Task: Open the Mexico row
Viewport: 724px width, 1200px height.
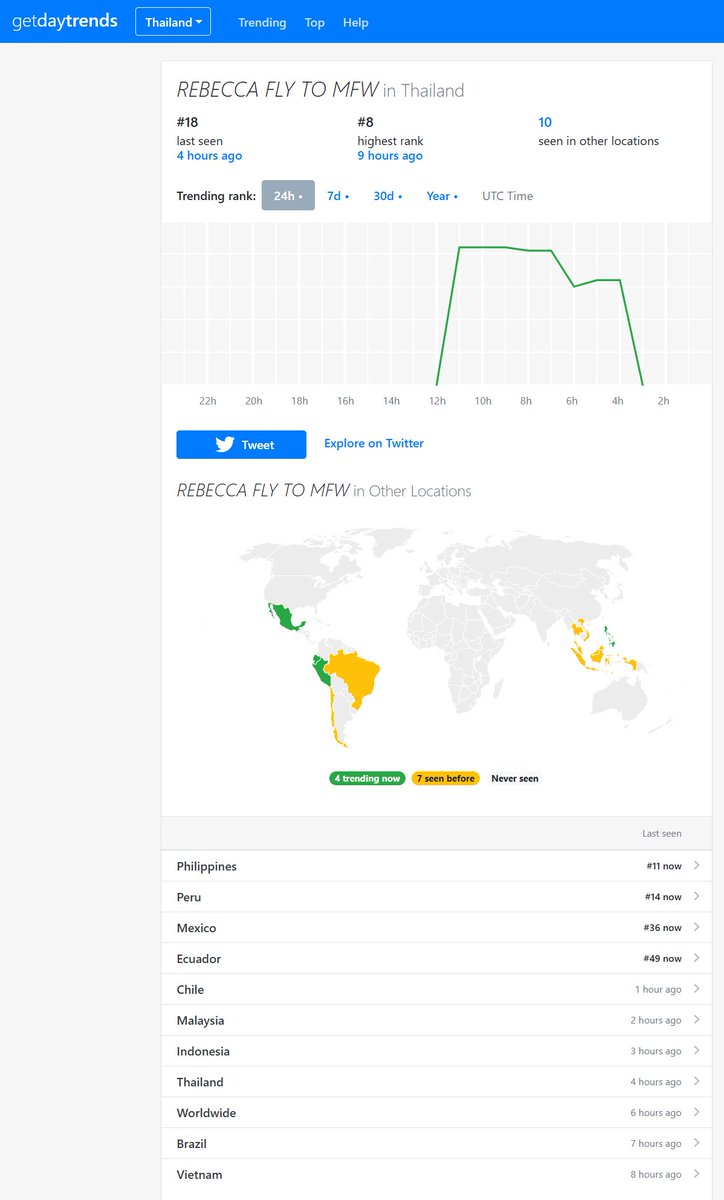Action: pyautogui.click(x=436, y=928)
